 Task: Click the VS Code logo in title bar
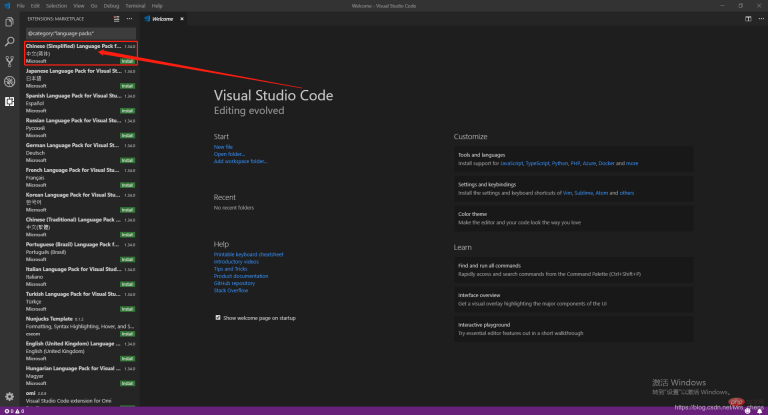click(x=7, y=6)
